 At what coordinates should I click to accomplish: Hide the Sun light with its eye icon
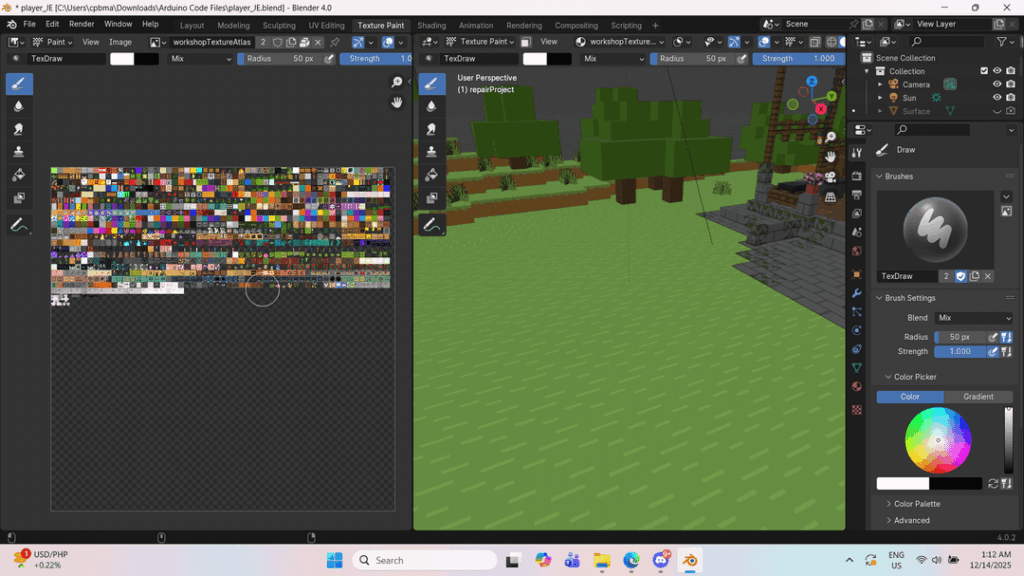[997, 98]
